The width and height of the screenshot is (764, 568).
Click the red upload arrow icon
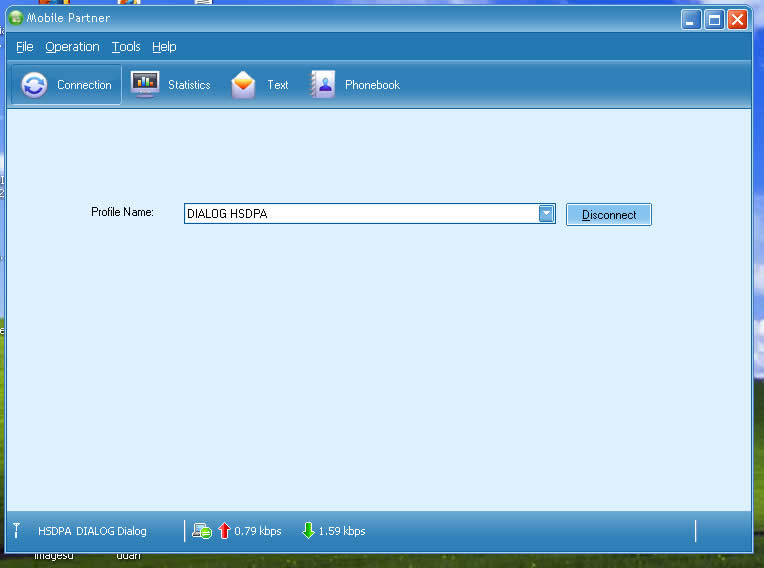[x=224, y=530]
